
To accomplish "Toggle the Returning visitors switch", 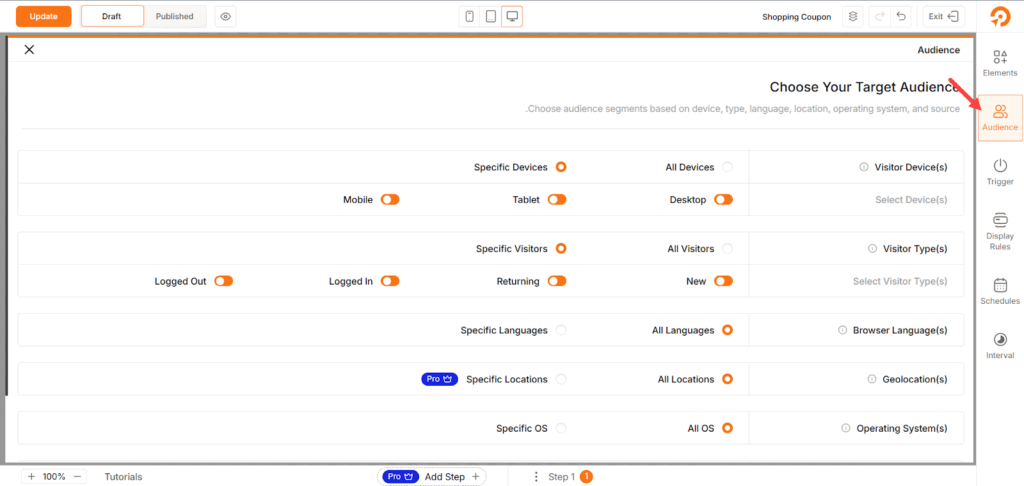I will pyautogui.click(x=557, y=281).
